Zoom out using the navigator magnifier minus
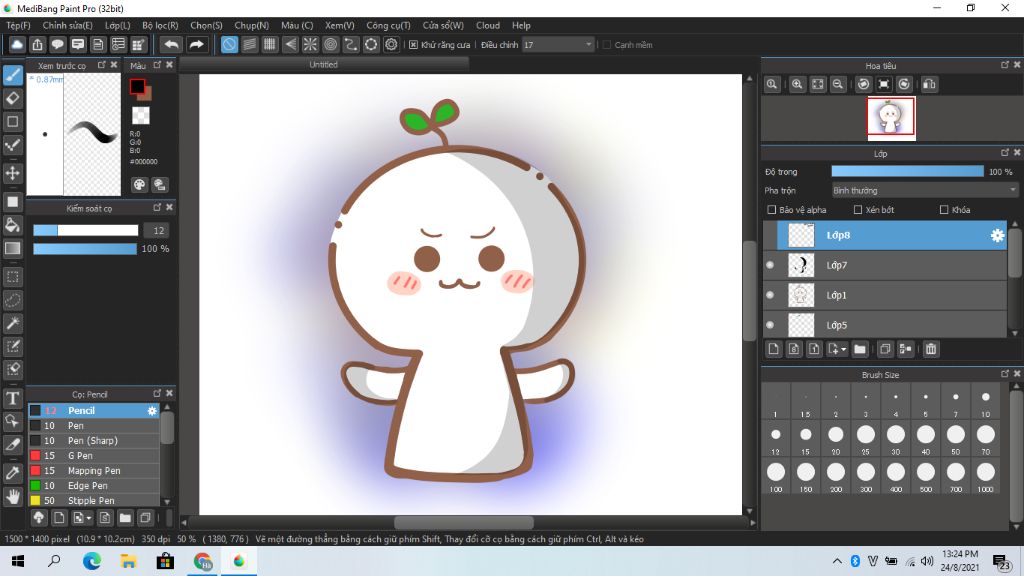 click(x=838, y=84)
